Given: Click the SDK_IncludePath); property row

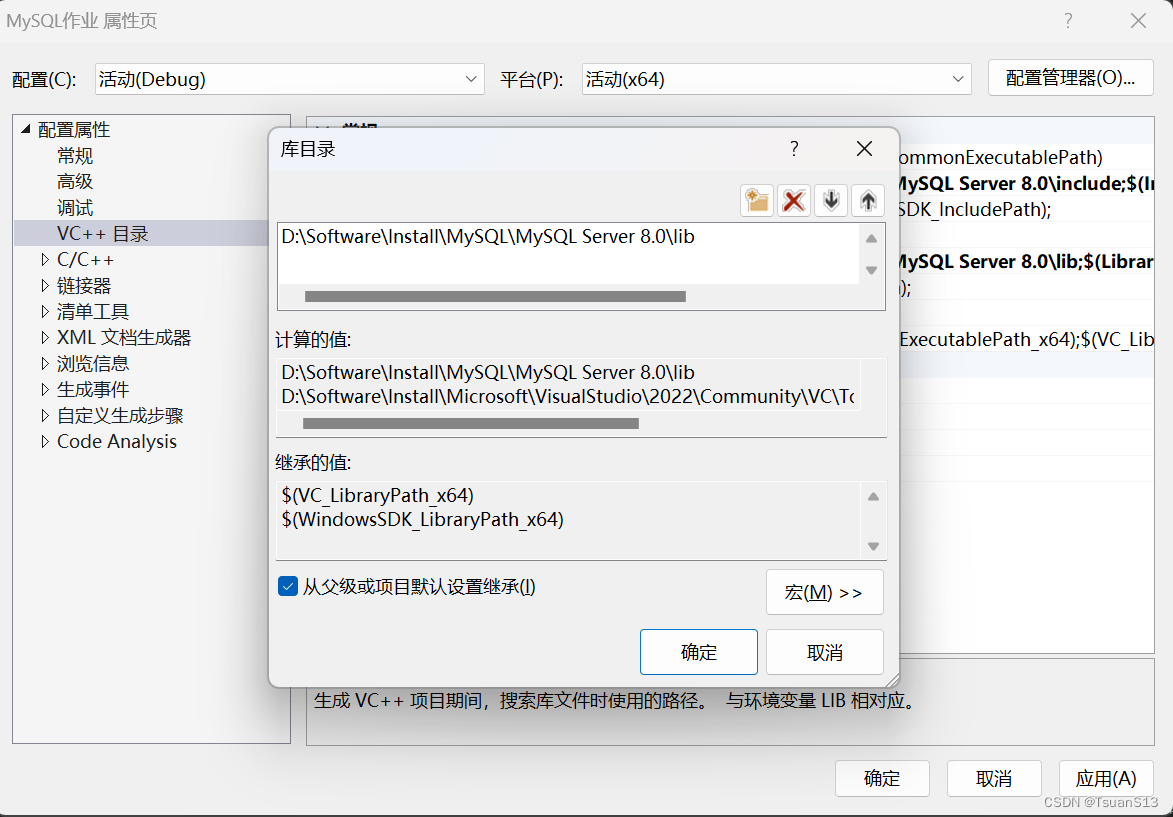Looking at the screenshot, I should pyautogui.click(x=1026, y=209).
